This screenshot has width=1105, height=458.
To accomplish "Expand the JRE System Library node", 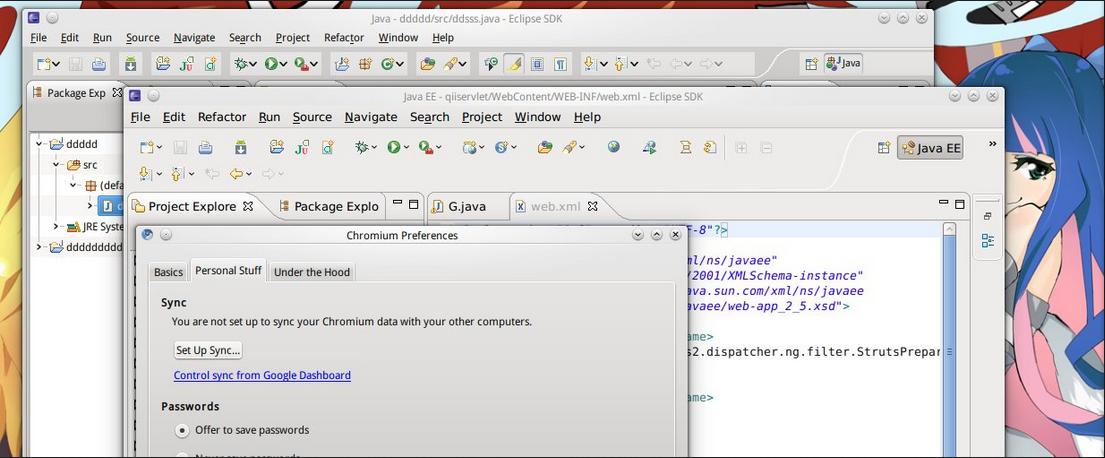I will [x=56, y=226].
